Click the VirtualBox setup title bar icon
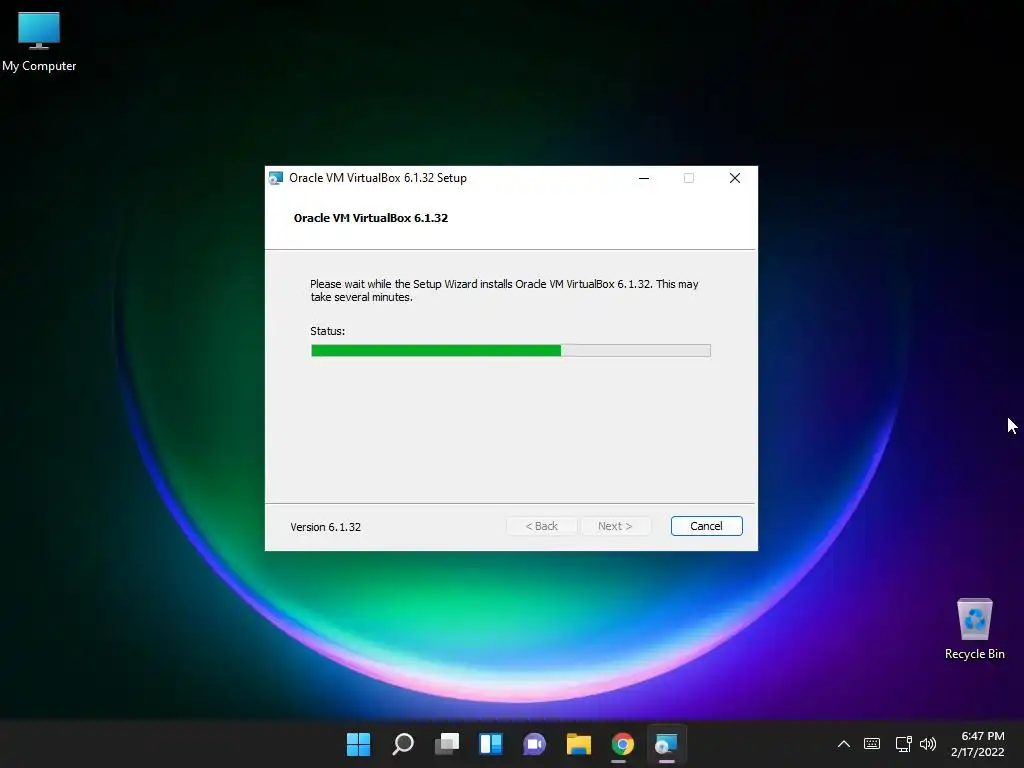This screenshot has height=768, width=1024. [x=276, y=178]
